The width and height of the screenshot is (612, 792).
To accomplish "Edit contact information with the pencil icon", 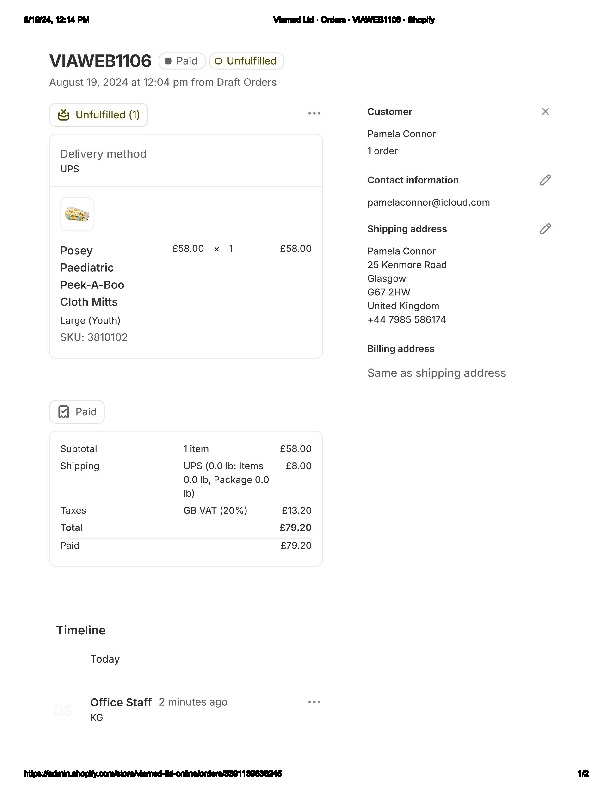I will coord(545,180).
